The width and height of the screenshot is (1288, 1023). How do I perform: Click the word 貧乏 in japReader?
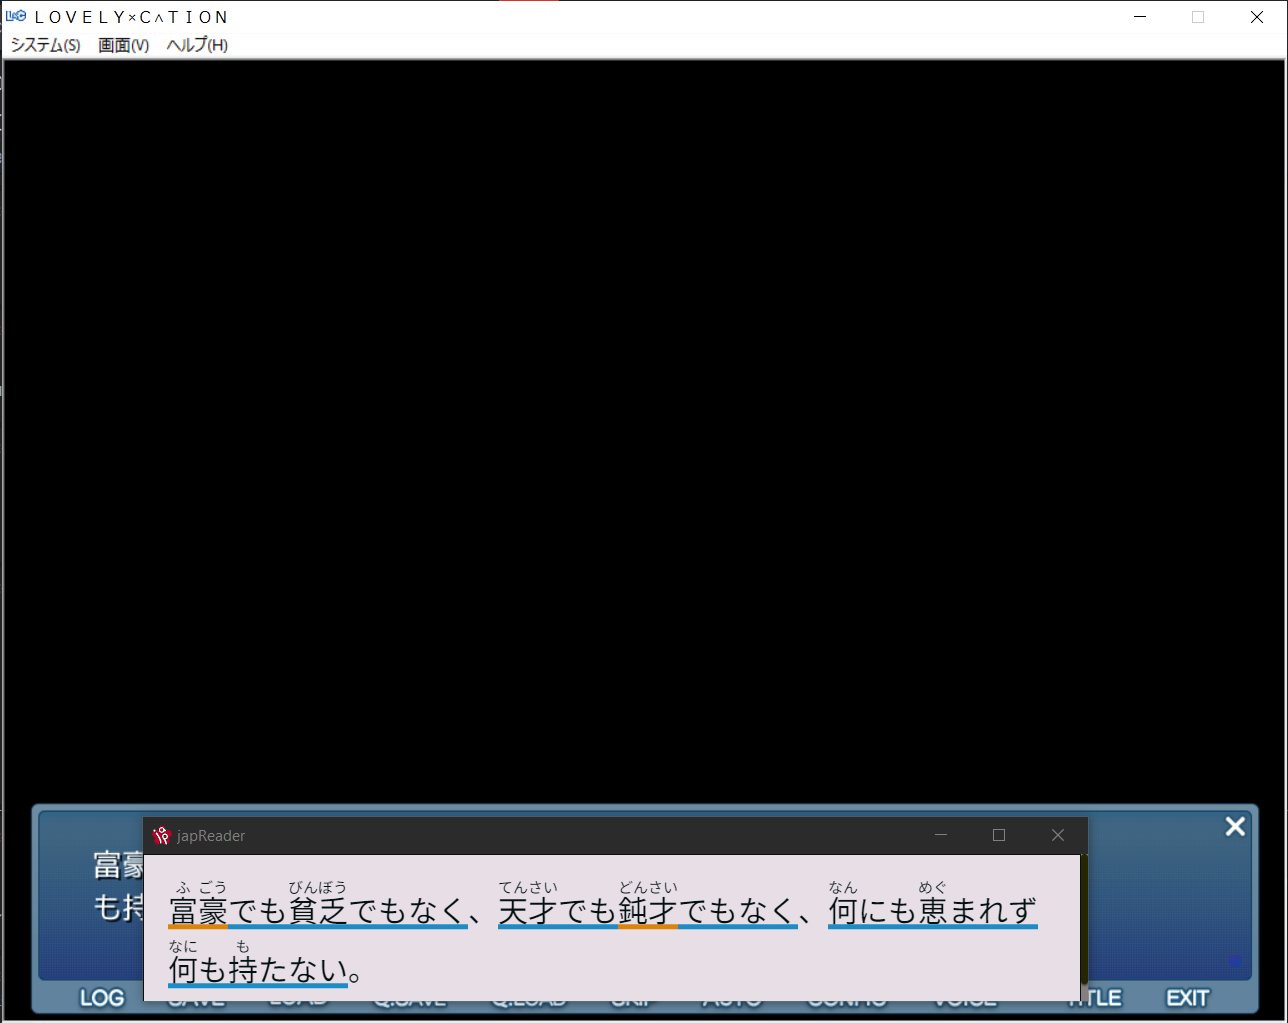(318, 911)
